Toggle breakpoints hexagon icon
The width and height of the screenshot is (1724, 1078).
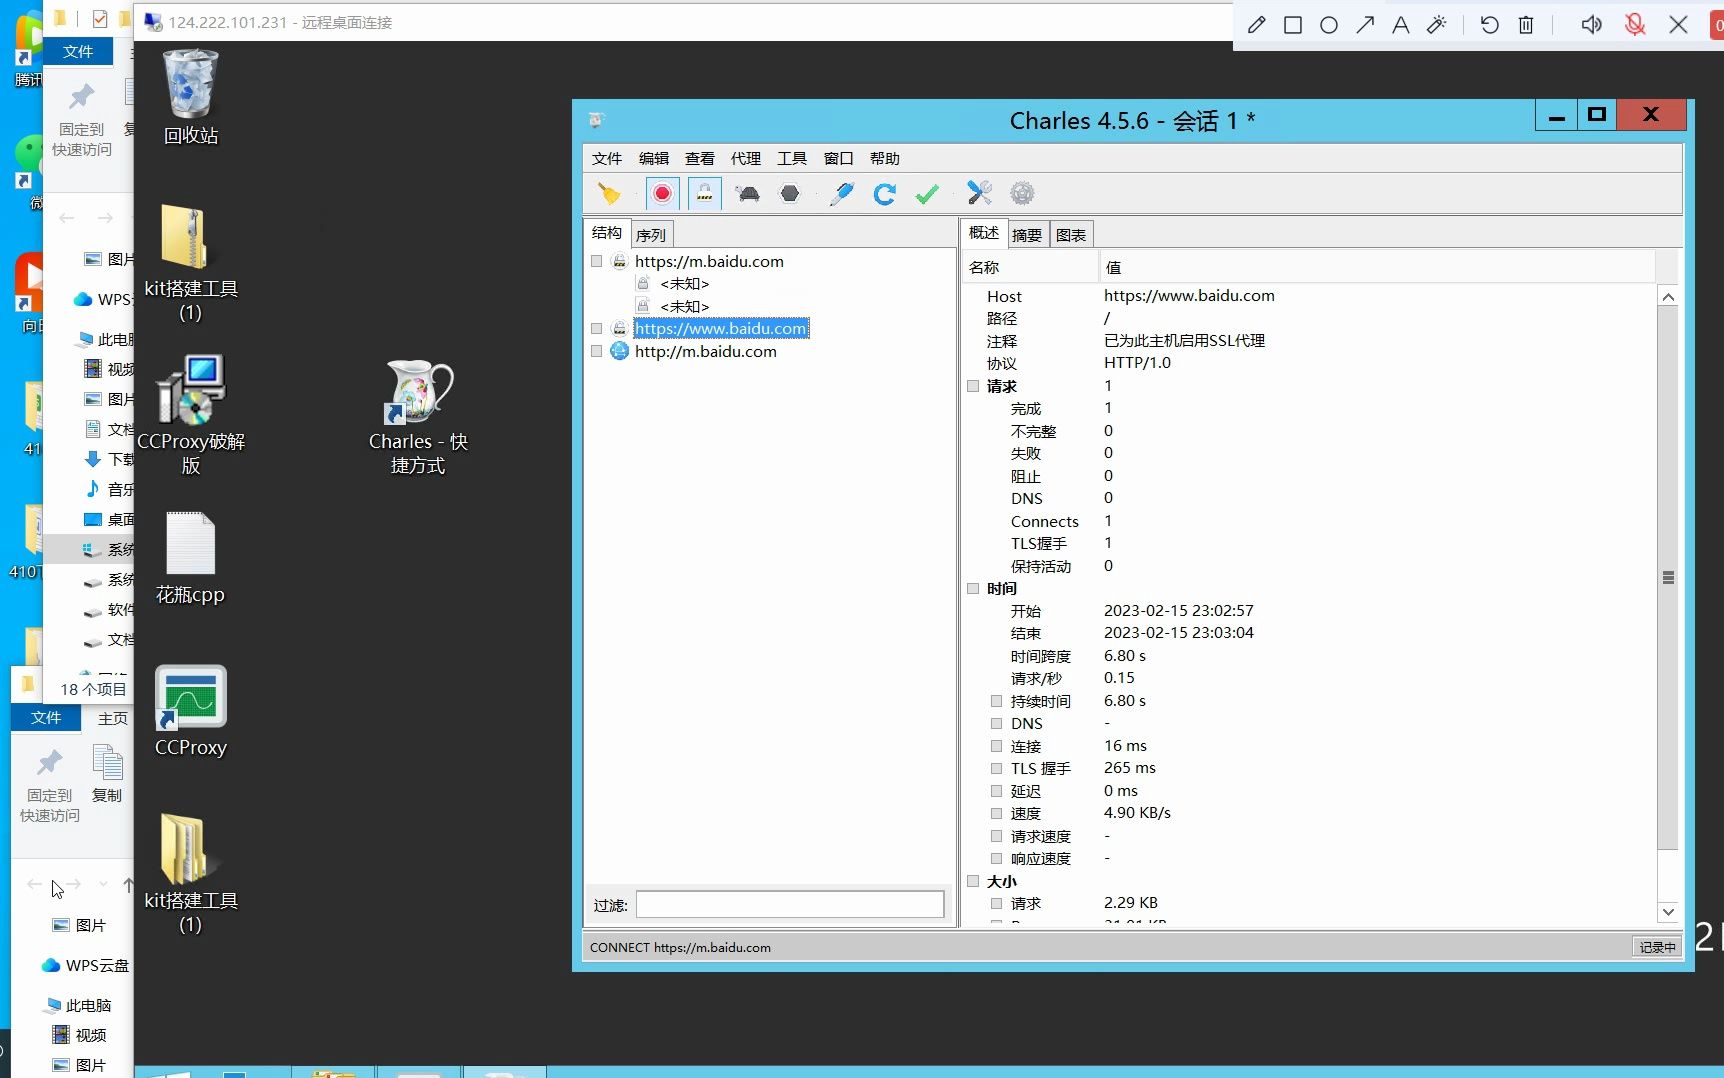point(790,194)
